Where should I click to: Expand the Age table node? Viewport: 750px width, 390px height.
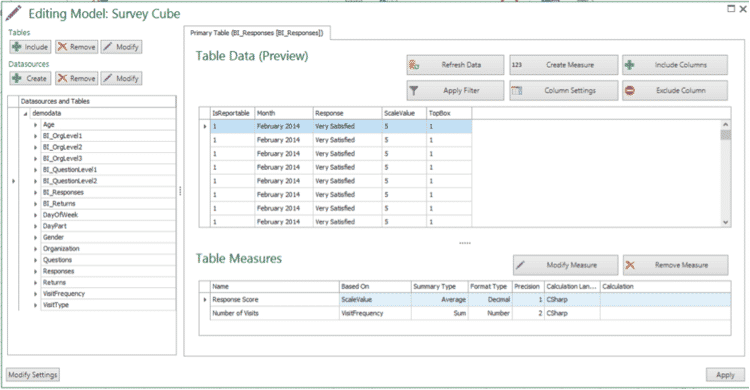coord(35,125)
